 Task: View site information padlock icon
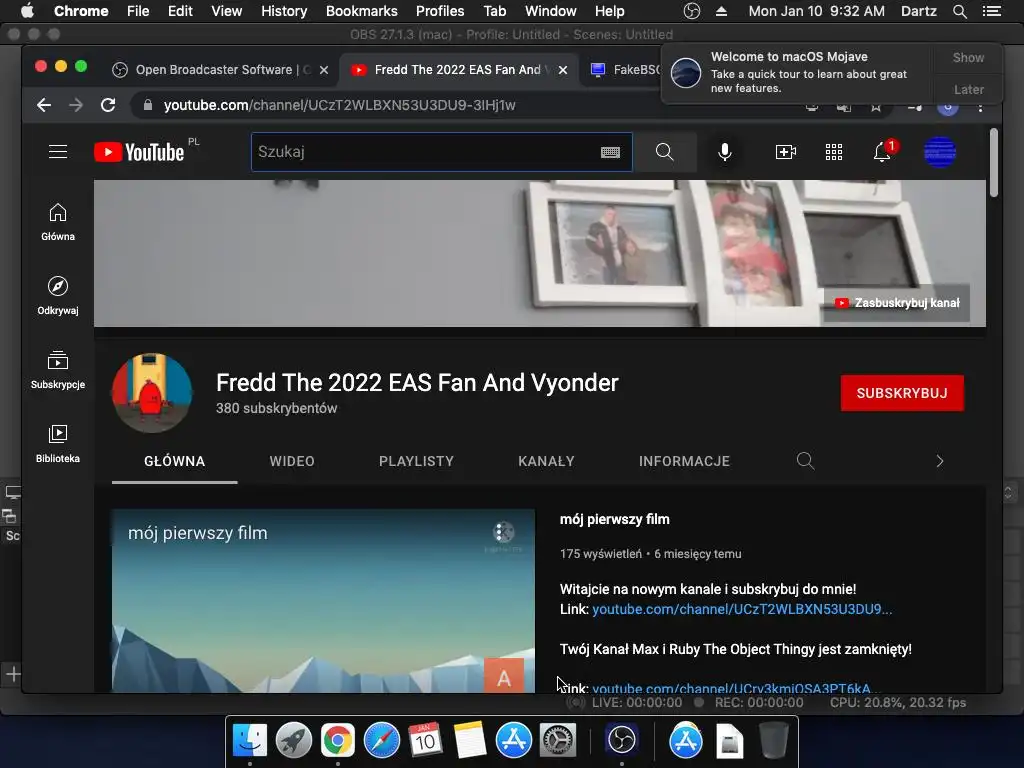[x=148, y=105]
